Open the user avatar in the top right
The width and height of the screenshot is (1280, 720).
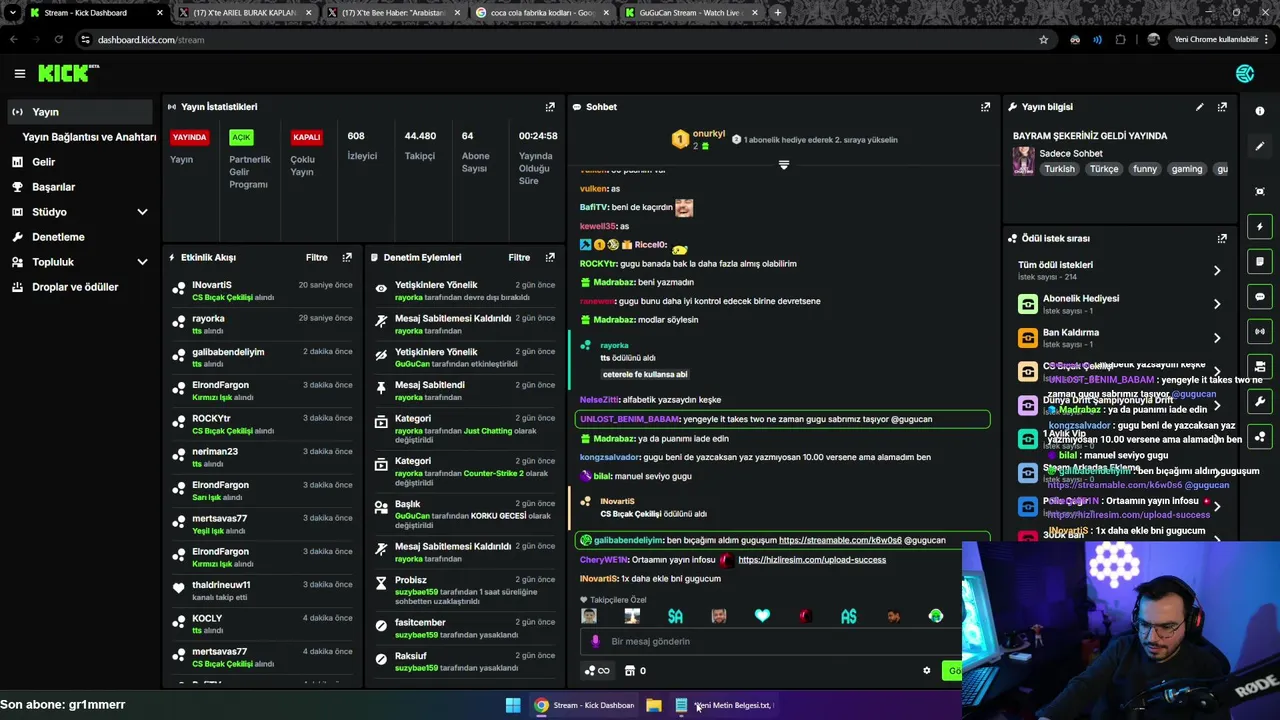click(x=1245, y=73)
